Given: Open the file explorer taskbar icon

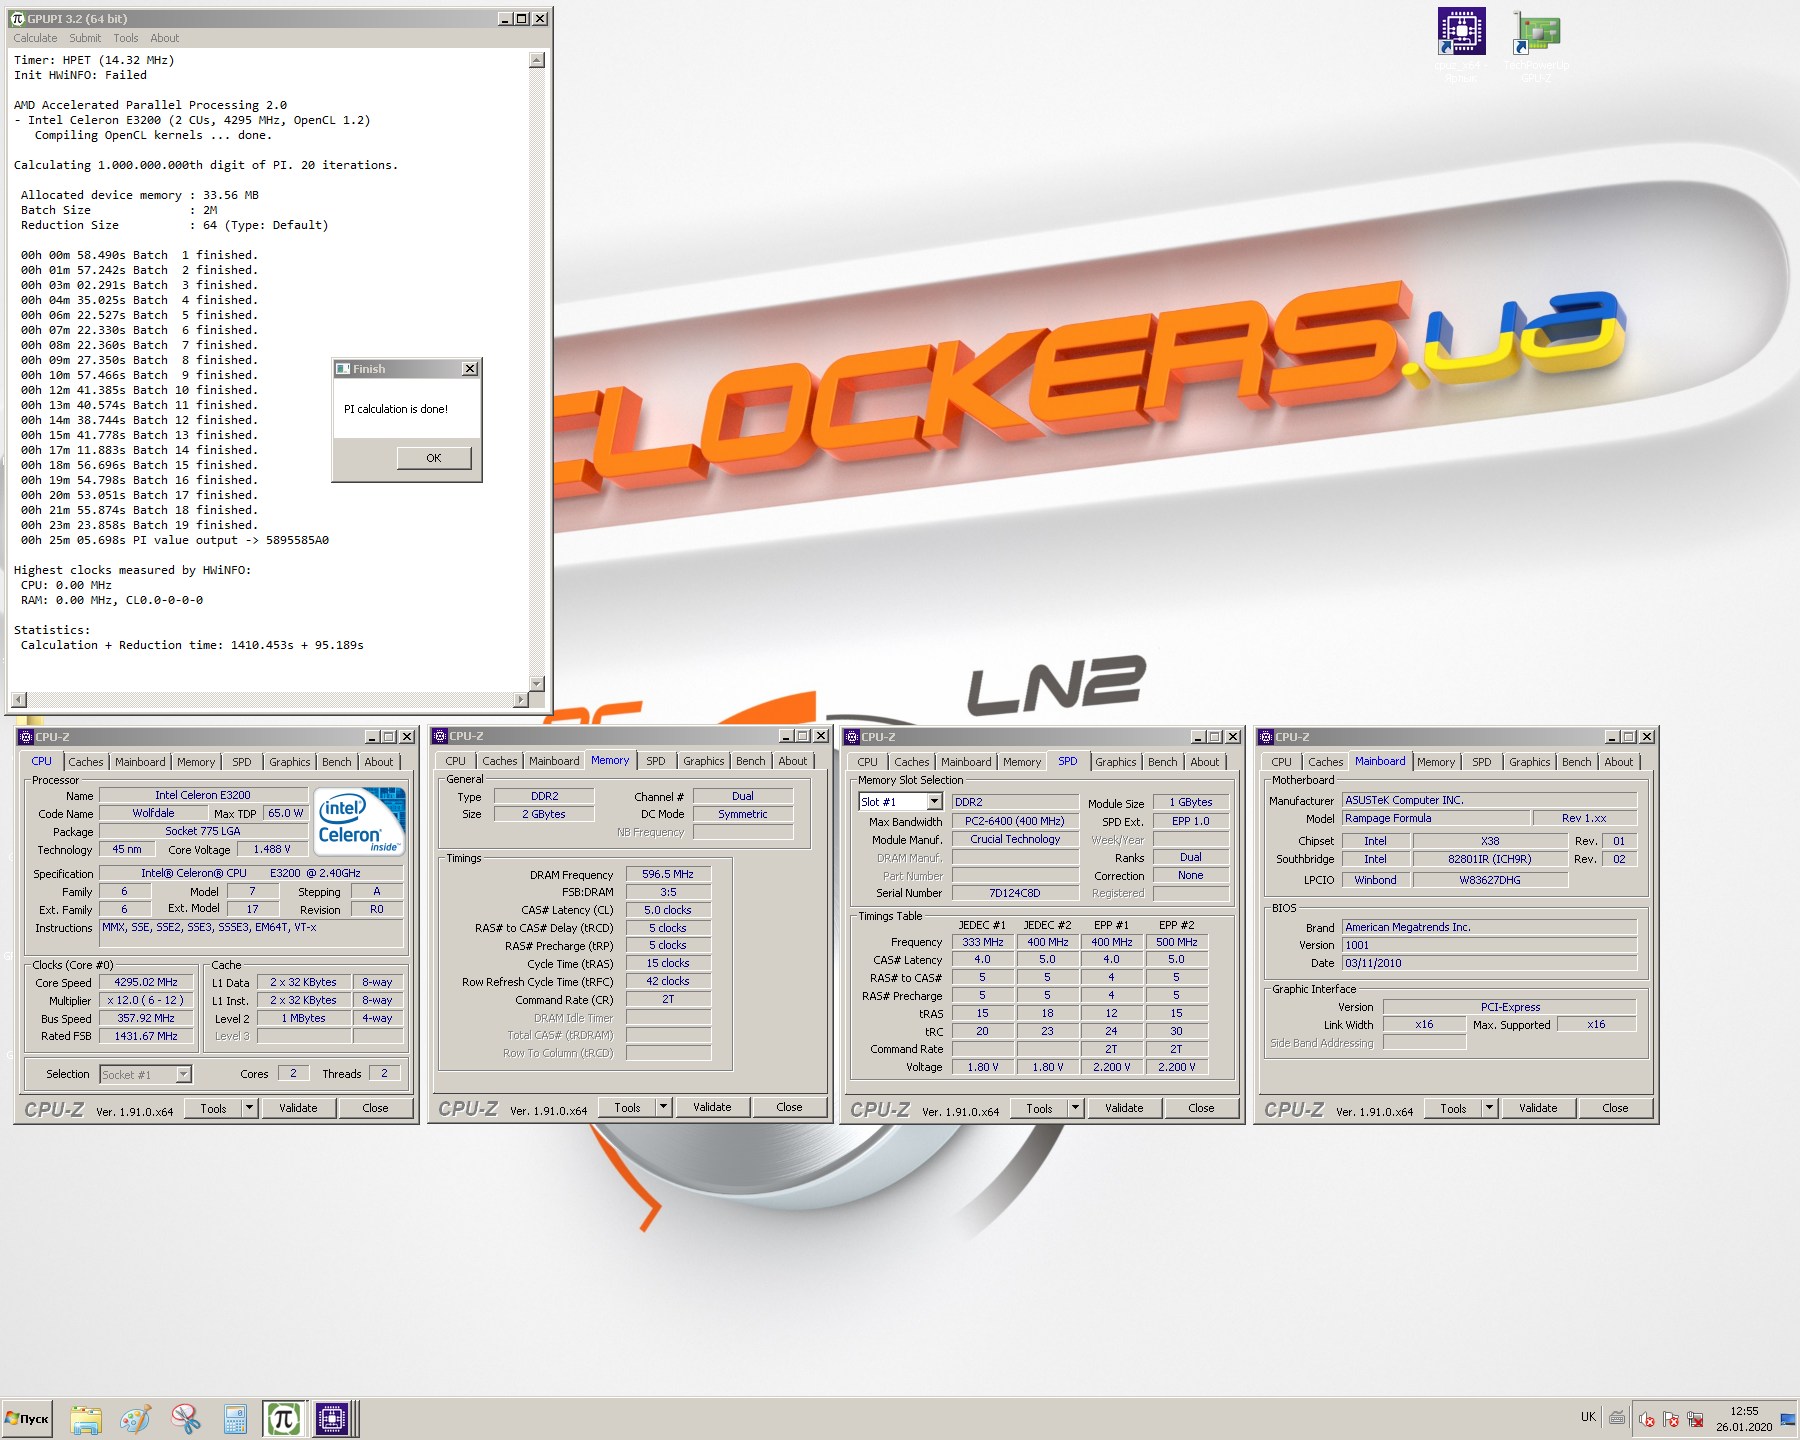Looking at the screenshot, I should tap(86, 1419).
